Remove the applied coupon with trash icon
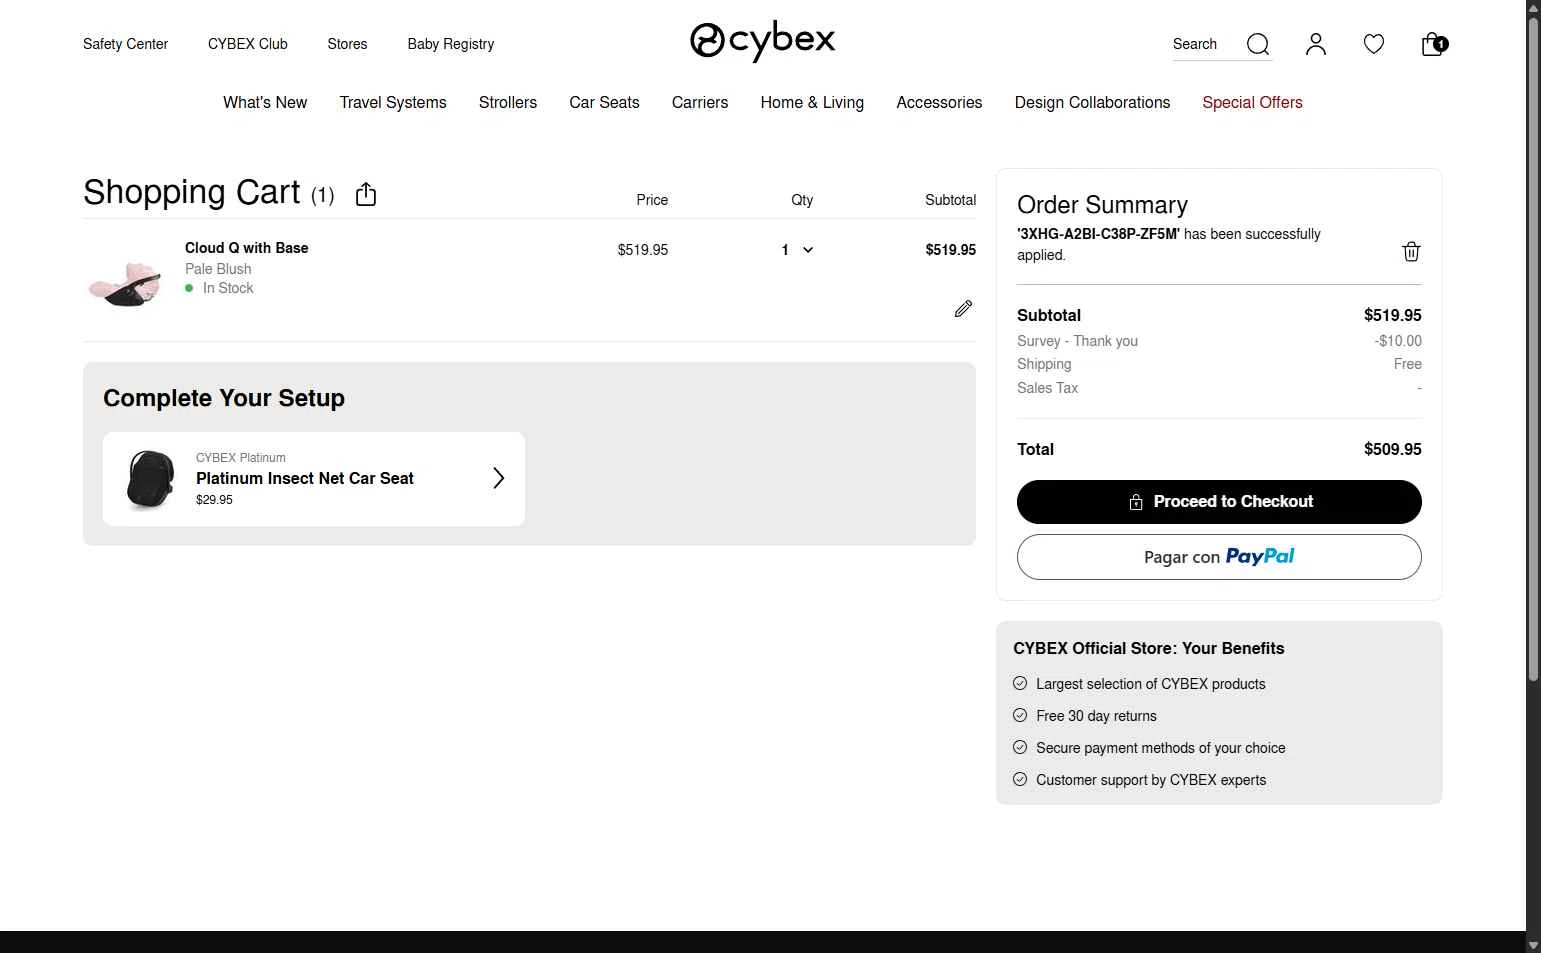Screen dimensions: 1541x953 (x=1411, y=251)
